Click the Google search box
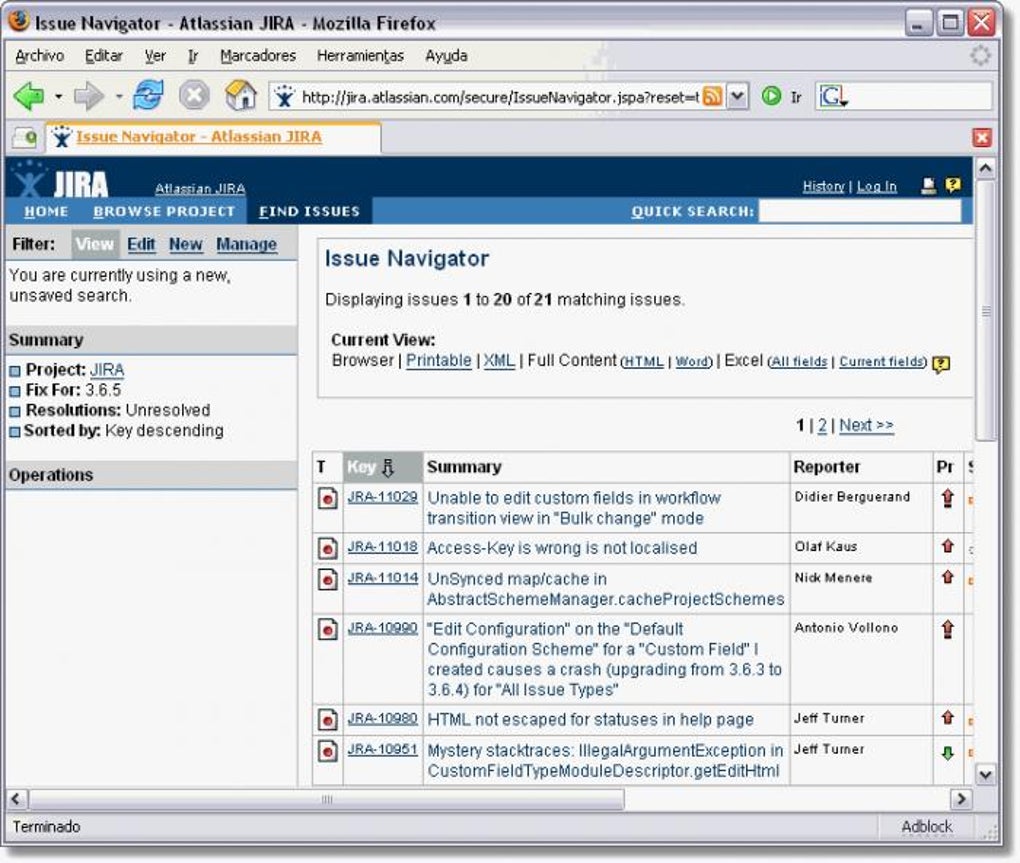 pos(920,97)
